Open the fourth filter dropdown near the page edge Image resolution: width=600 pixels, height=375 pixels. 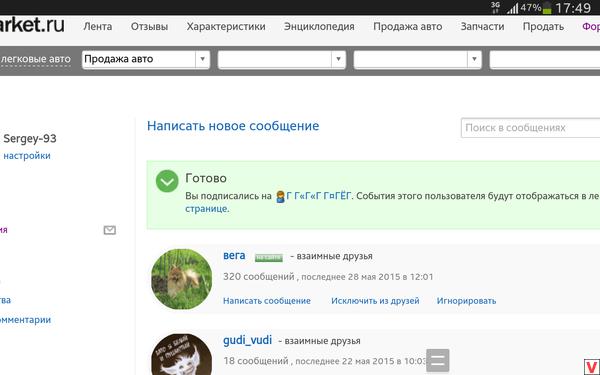(x=545, y=59)
